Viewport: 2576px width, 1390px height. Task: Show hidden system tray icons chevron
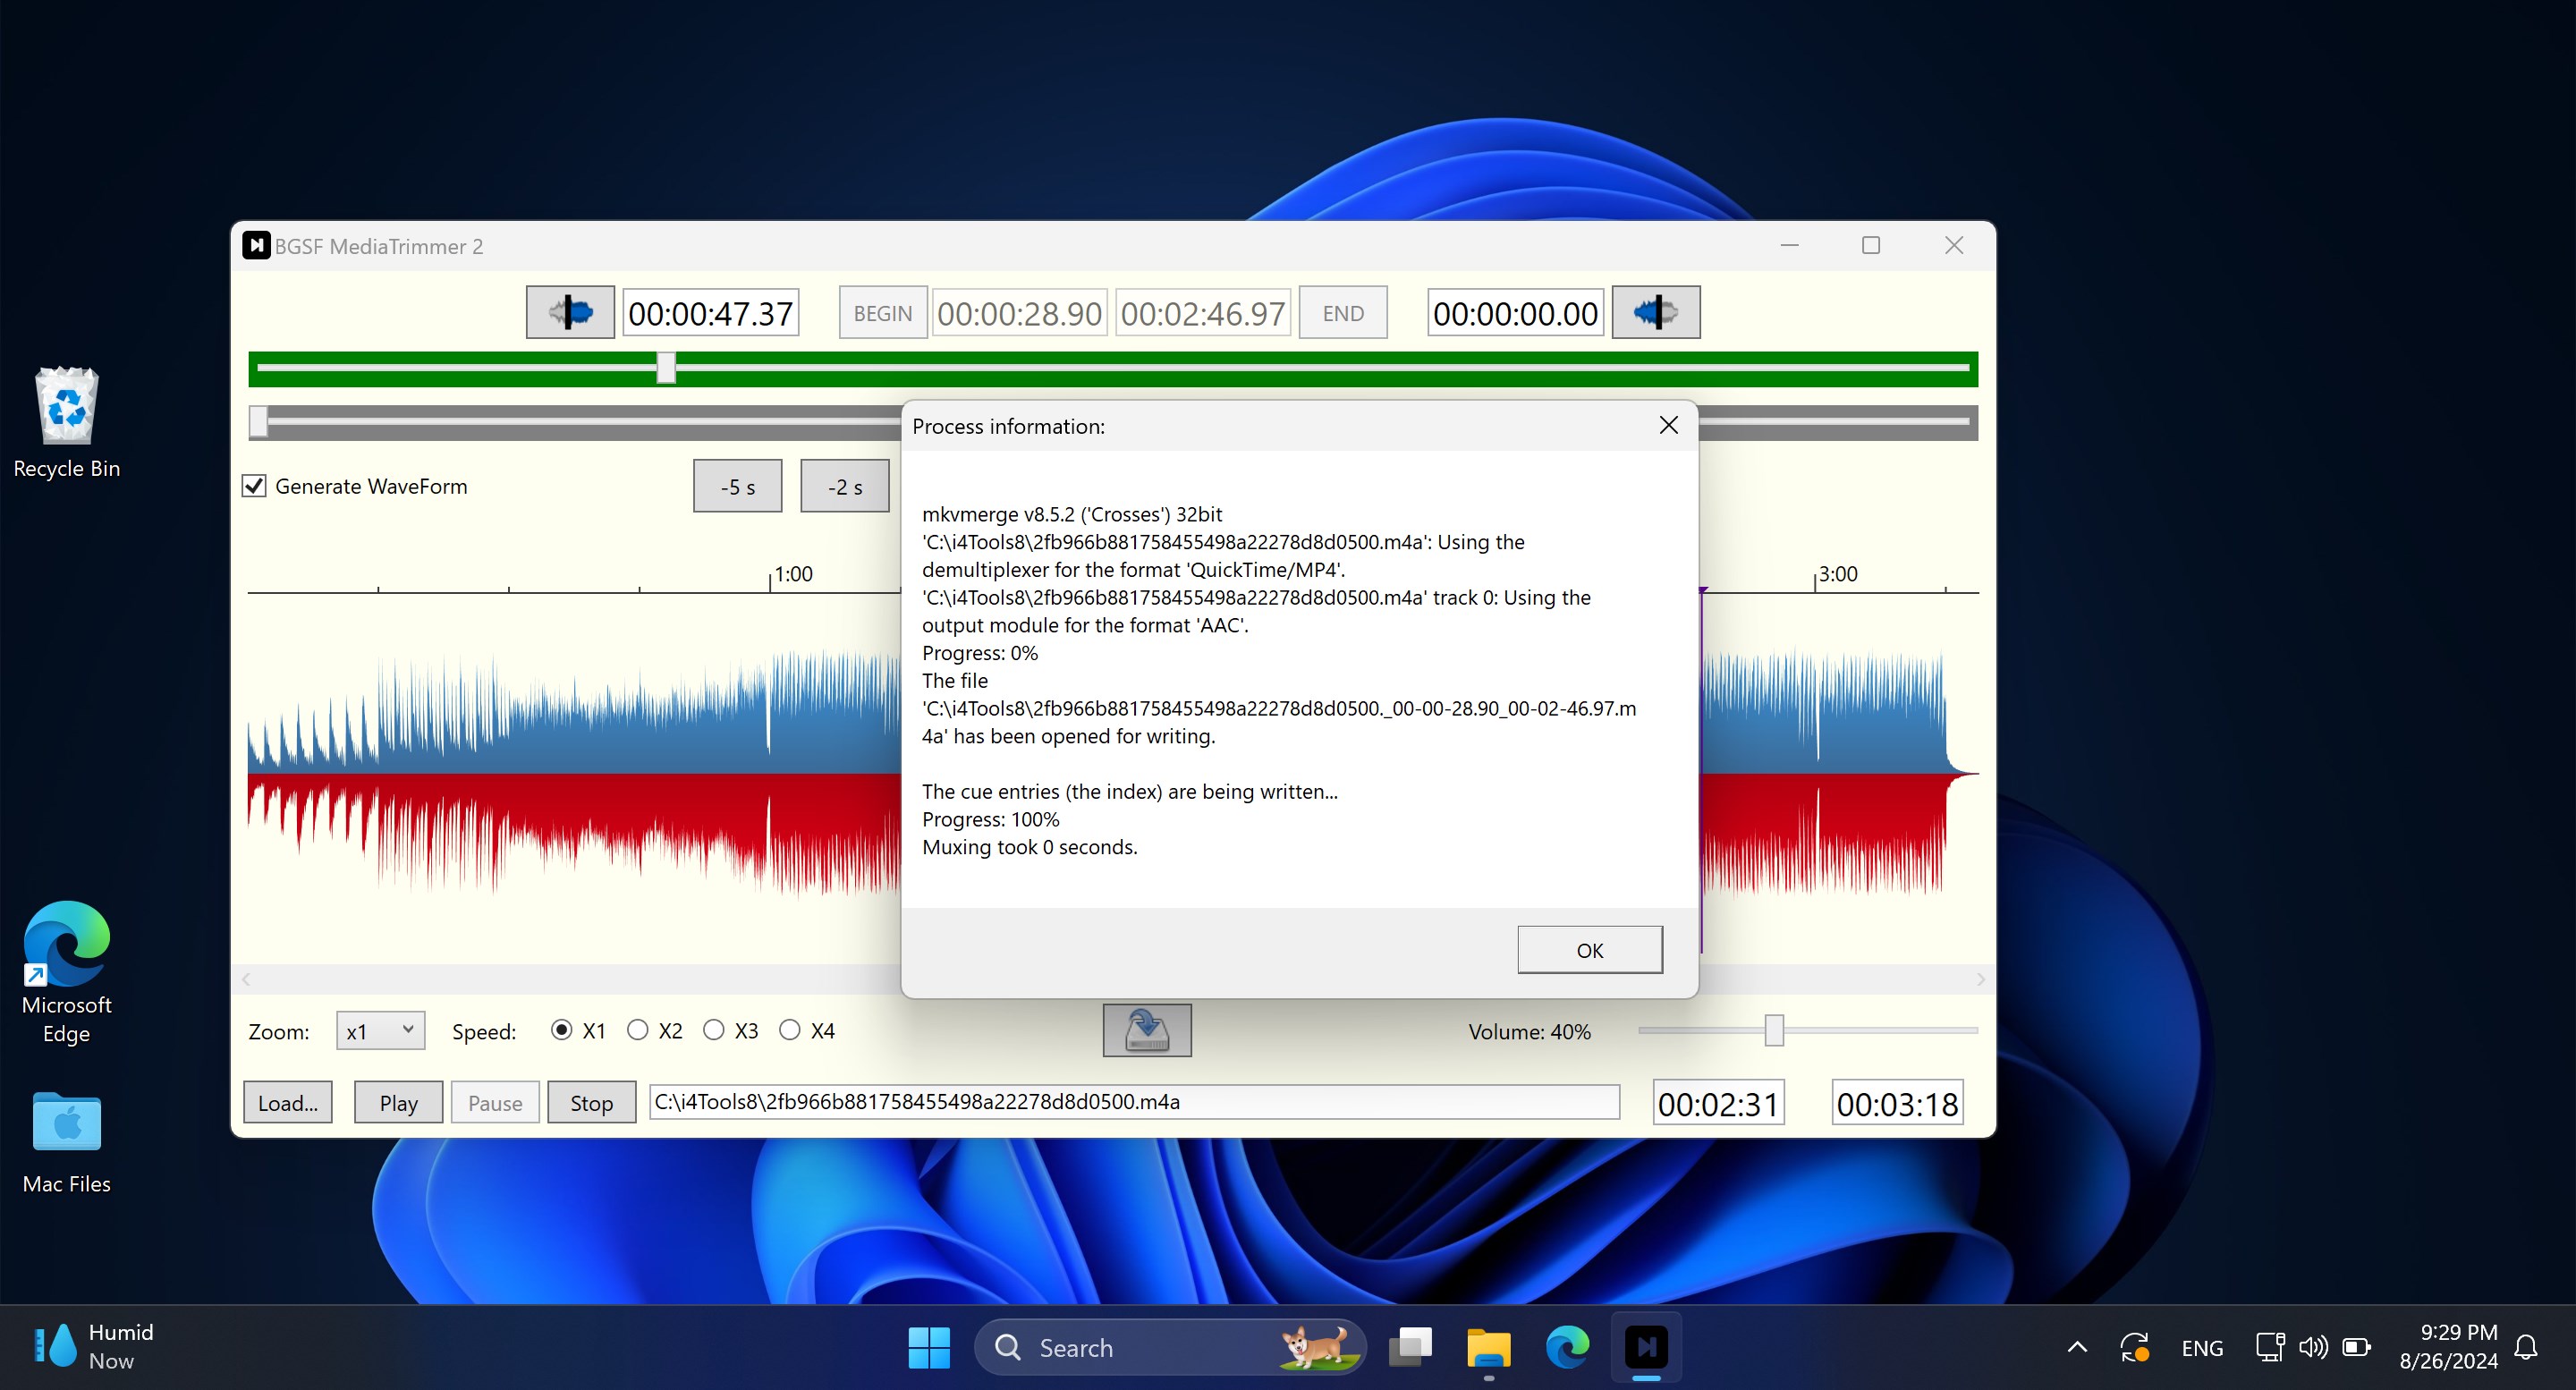[x=2077, y=1347]
